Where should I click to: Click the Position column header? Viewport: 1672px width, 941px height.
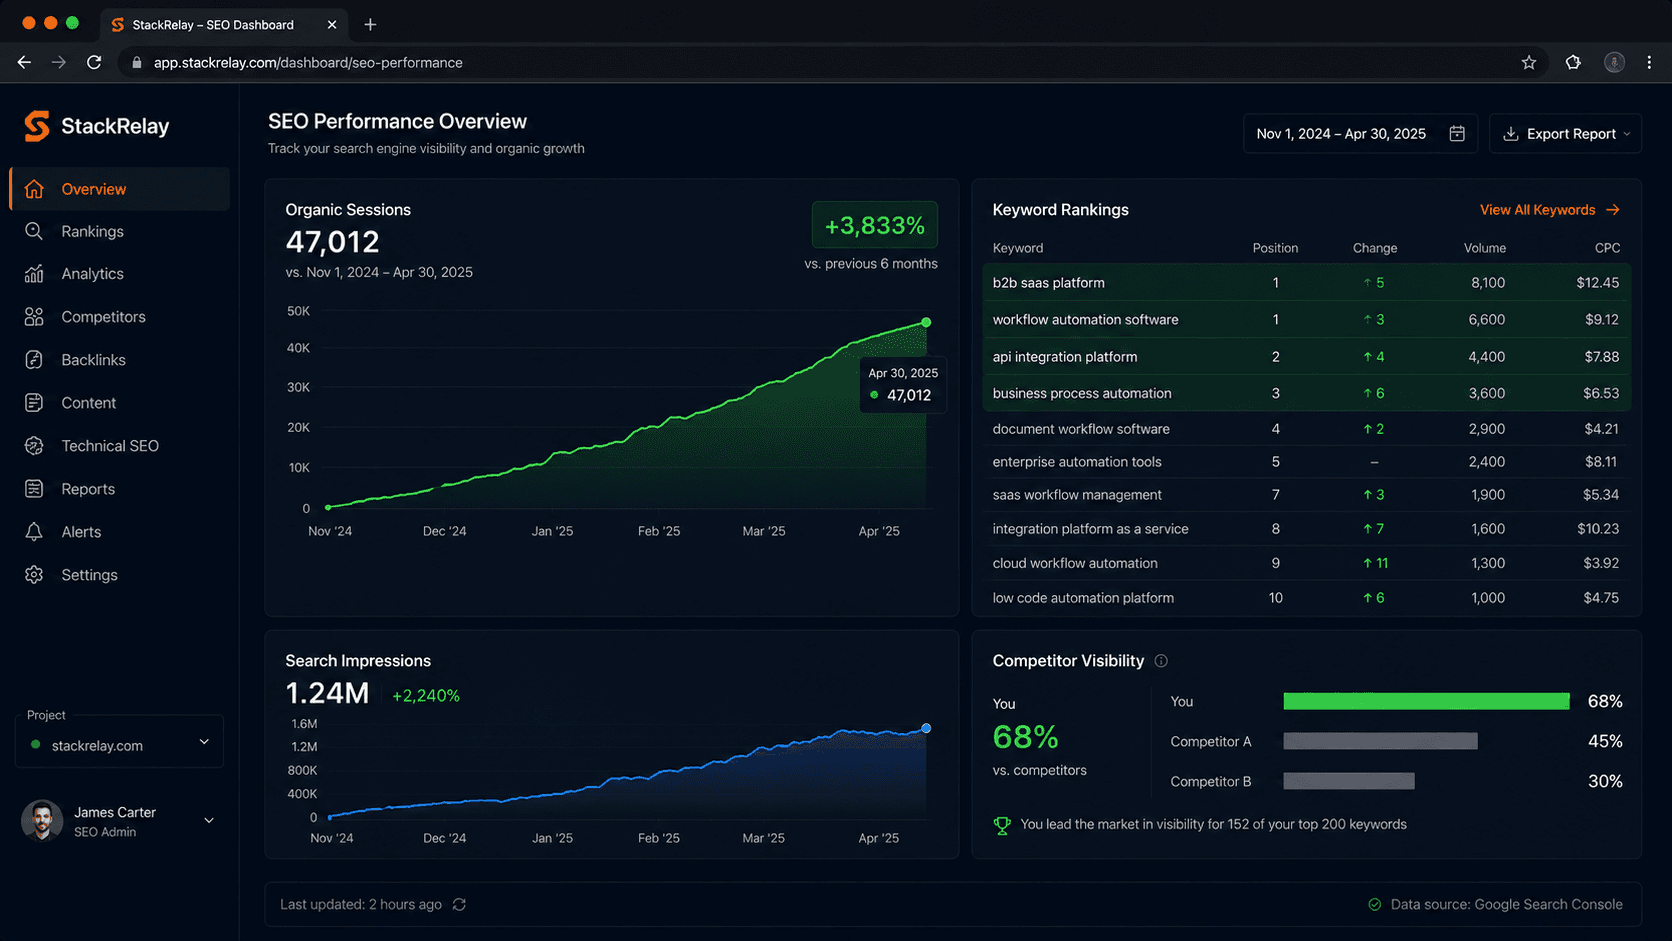click(1275, 248)
